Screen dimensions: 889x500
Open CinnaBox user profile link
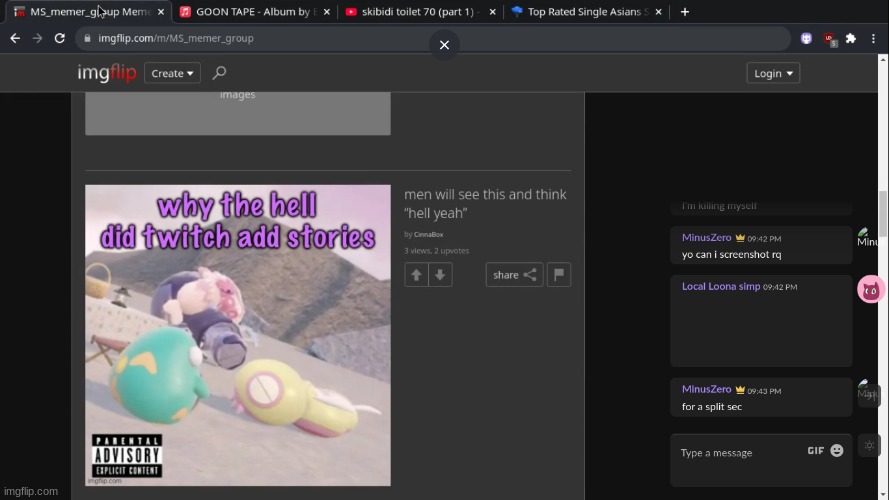(428, 234)
